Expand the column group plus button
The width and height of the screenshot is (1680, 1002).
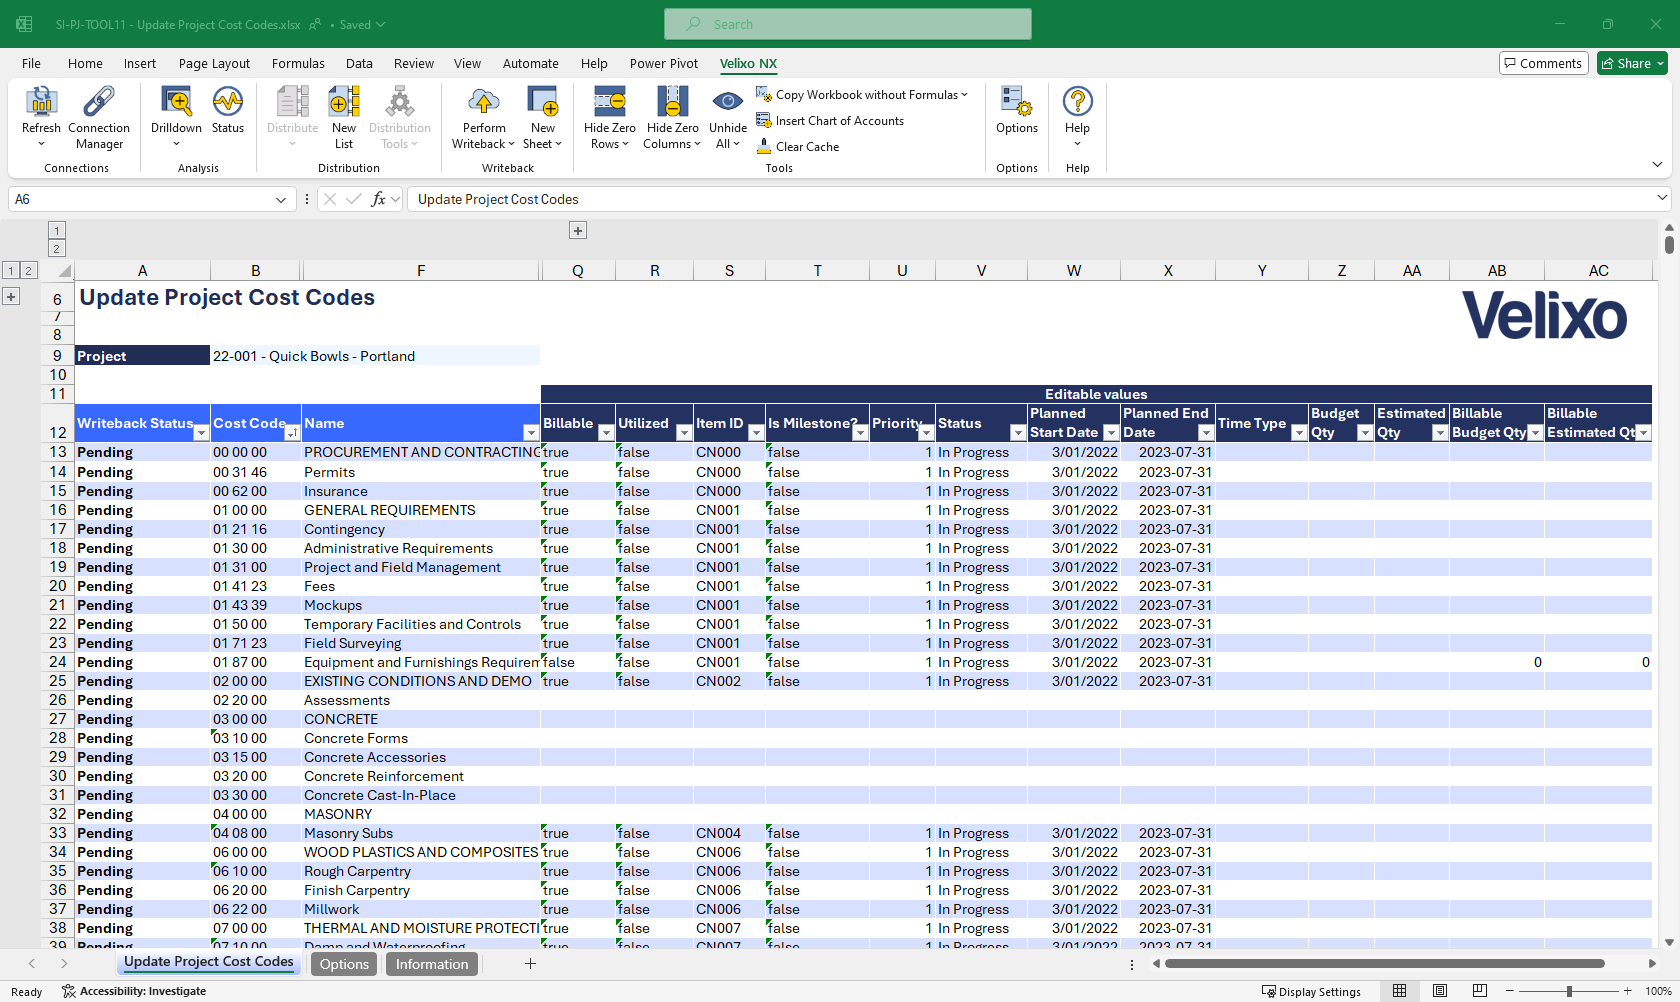pos(578,231)
